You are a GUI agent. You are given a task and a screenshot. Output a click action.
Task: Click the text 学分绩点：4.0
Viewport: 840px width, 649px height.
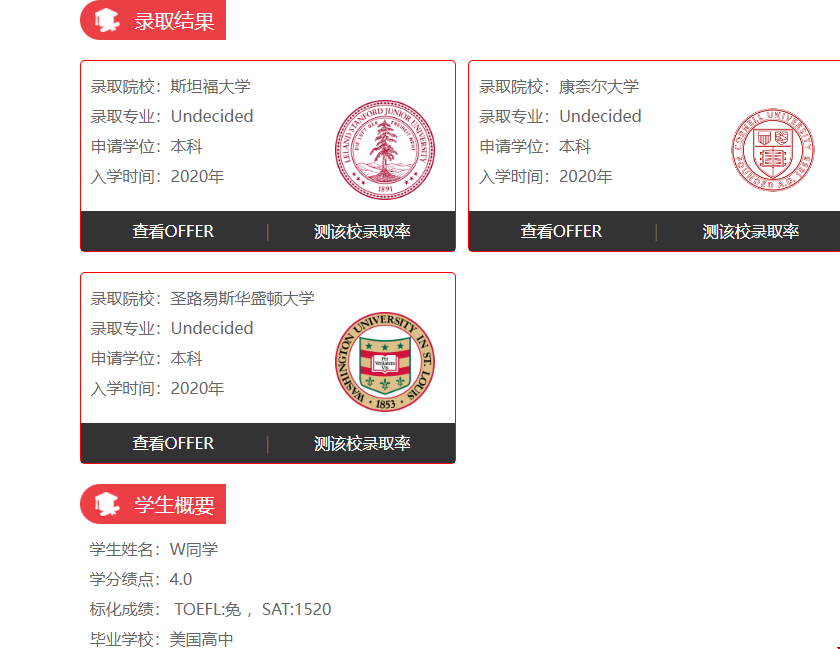point(140,579)
